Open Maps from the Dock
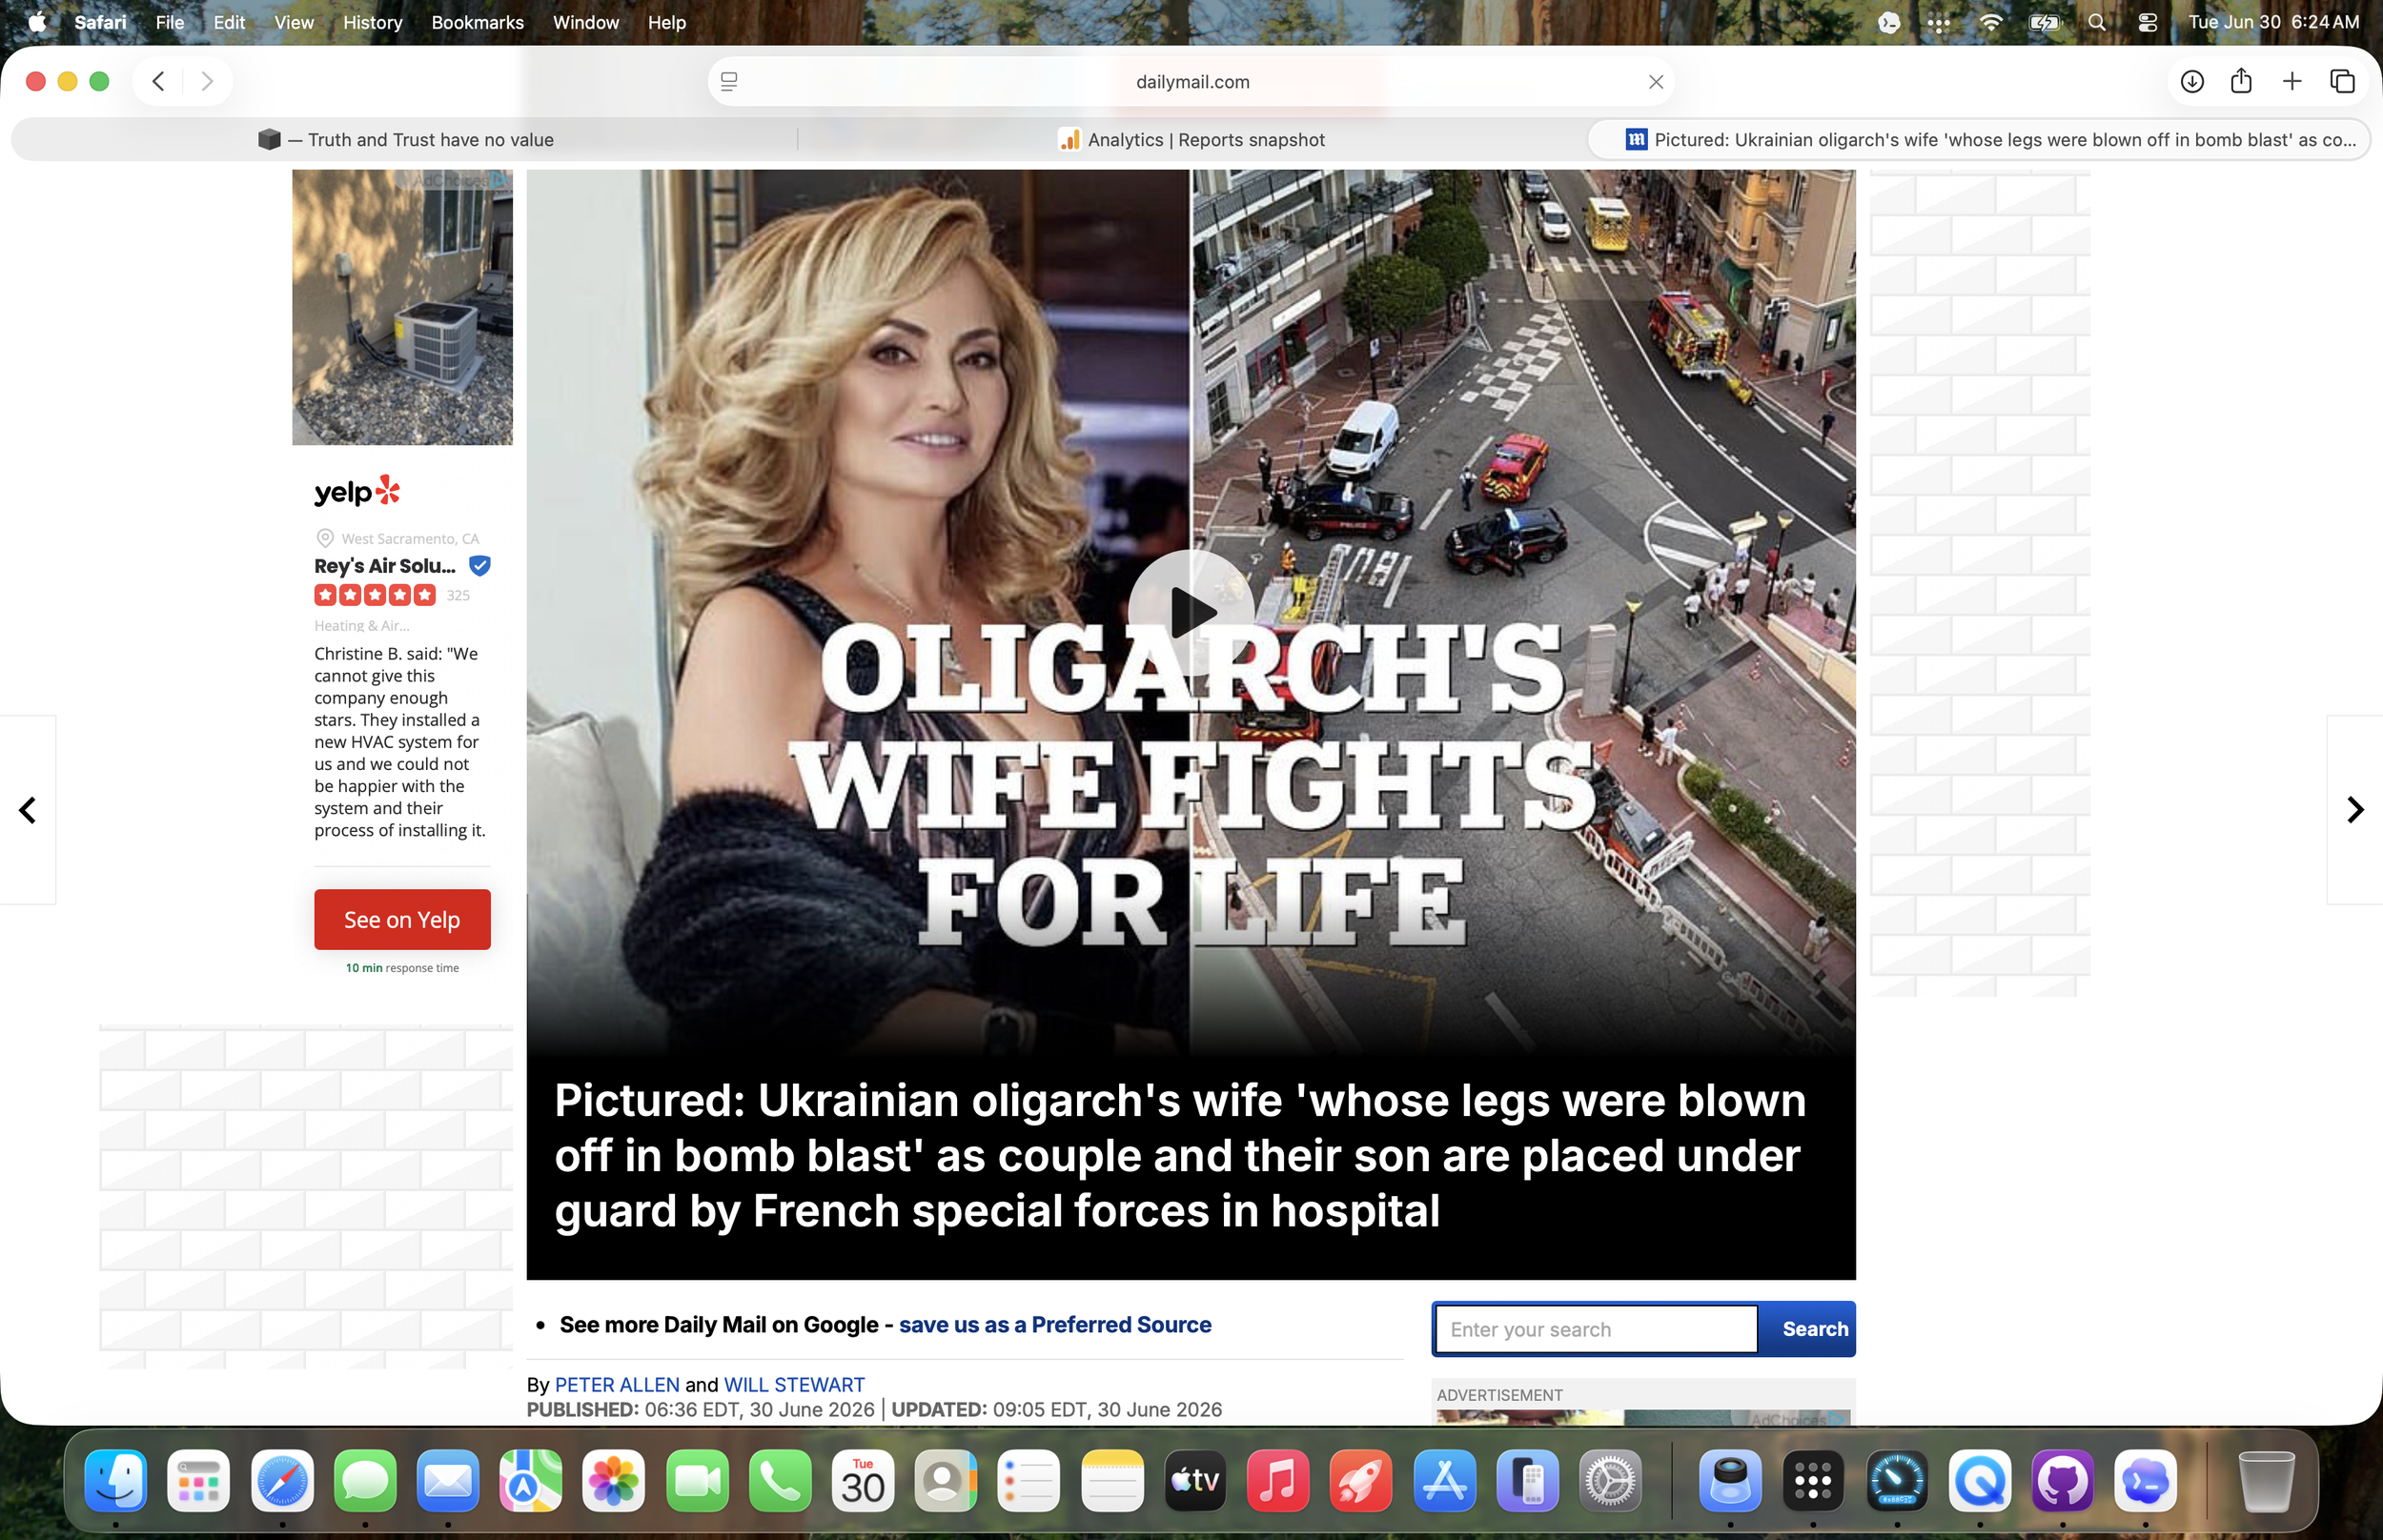 click(x=531, y=1481)
